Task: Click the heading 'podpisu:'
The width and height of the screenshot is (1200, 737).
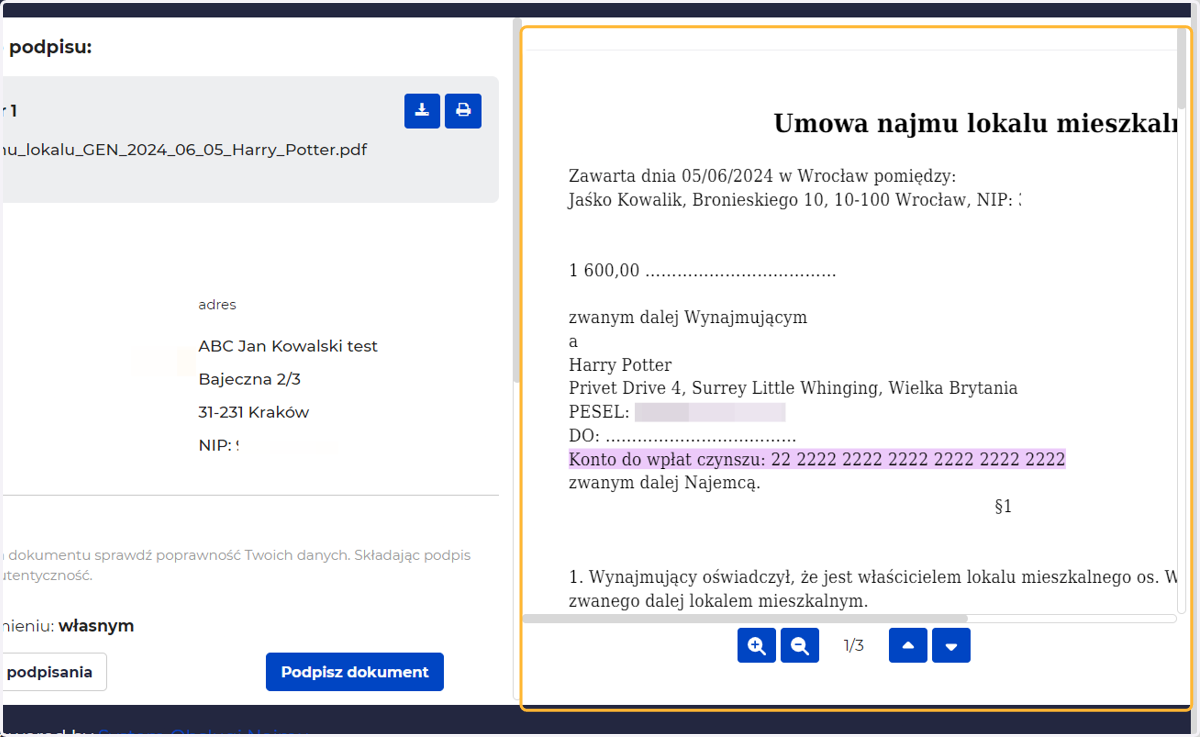Action: pyautogui.click(x=50, y=47)
